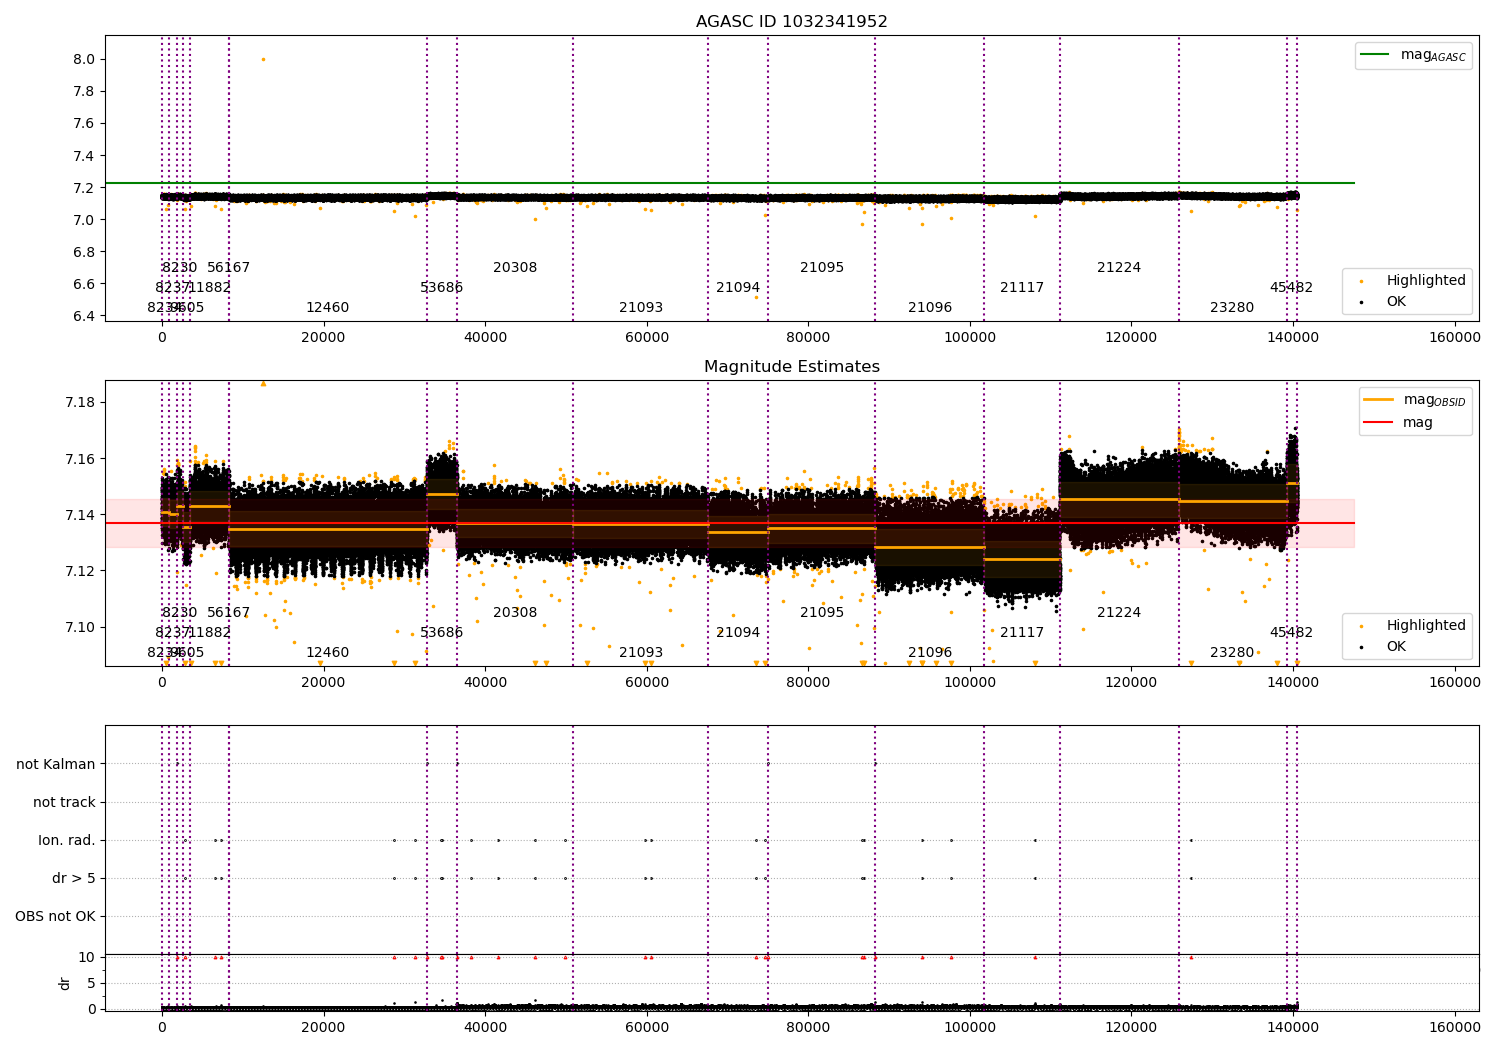Click the 7.14 tick on middle plot y-axis

point(80,515)
